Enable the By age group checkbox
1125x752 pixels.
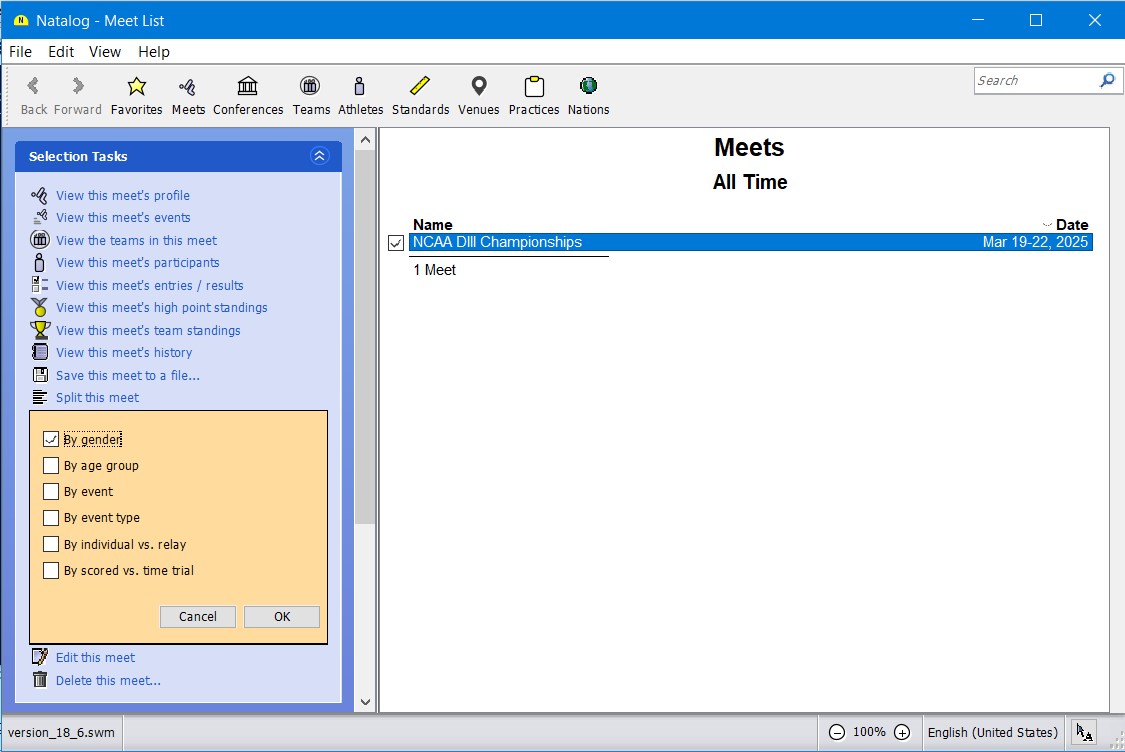(x=51, y=465)
